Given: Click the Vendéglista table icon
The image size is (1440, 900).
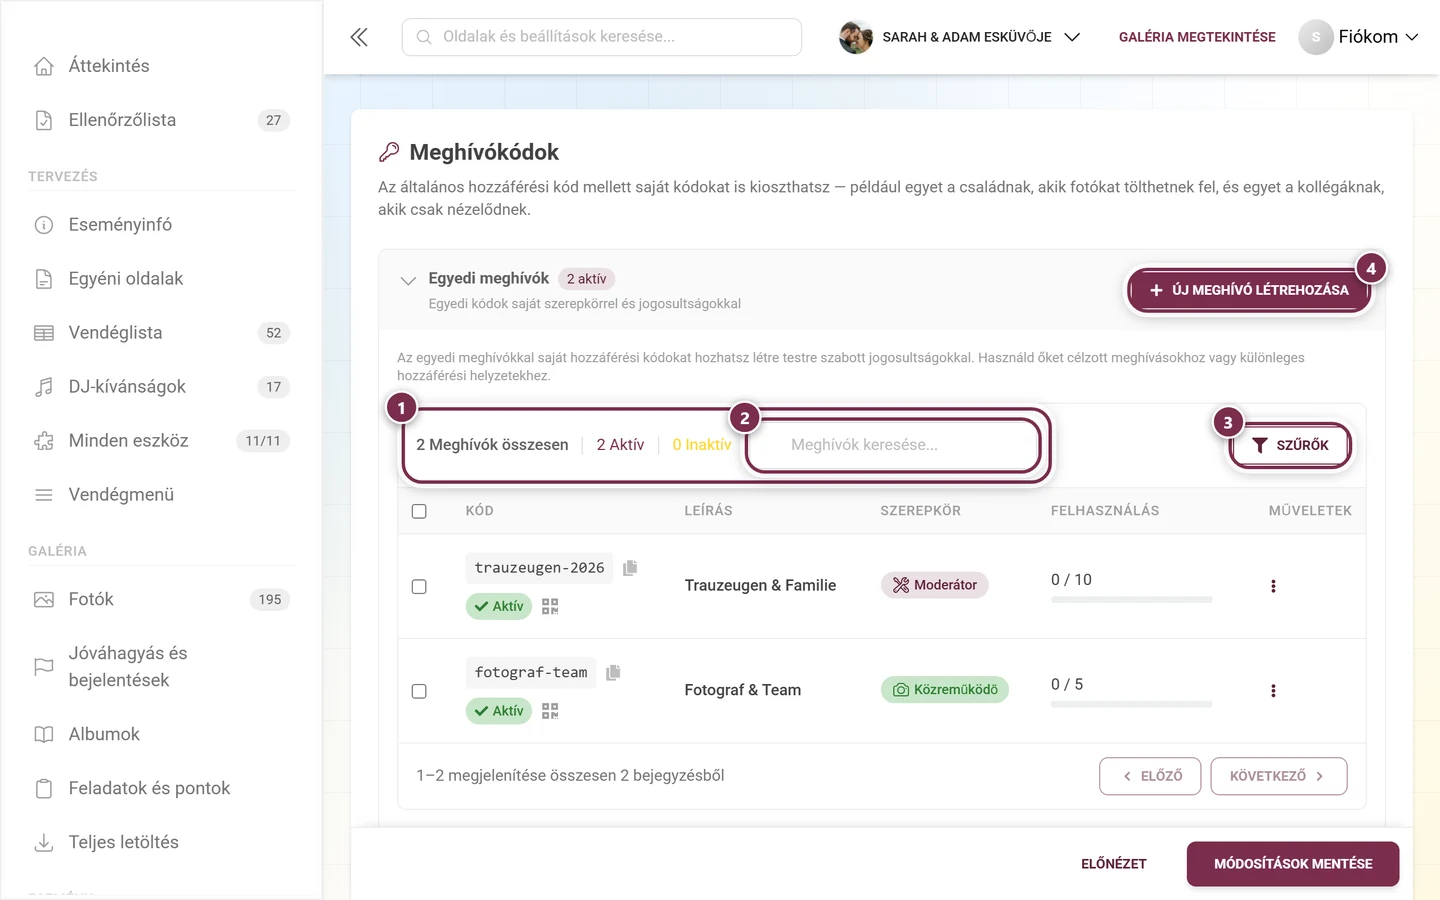Looking at the screenshot, I should (x=44, y=333).
